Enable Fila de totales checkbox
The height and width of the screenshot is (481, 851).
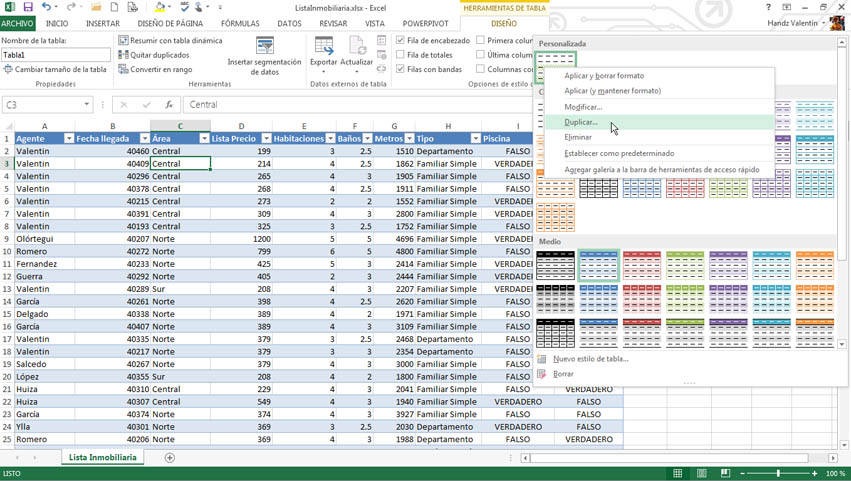[401, 55]
